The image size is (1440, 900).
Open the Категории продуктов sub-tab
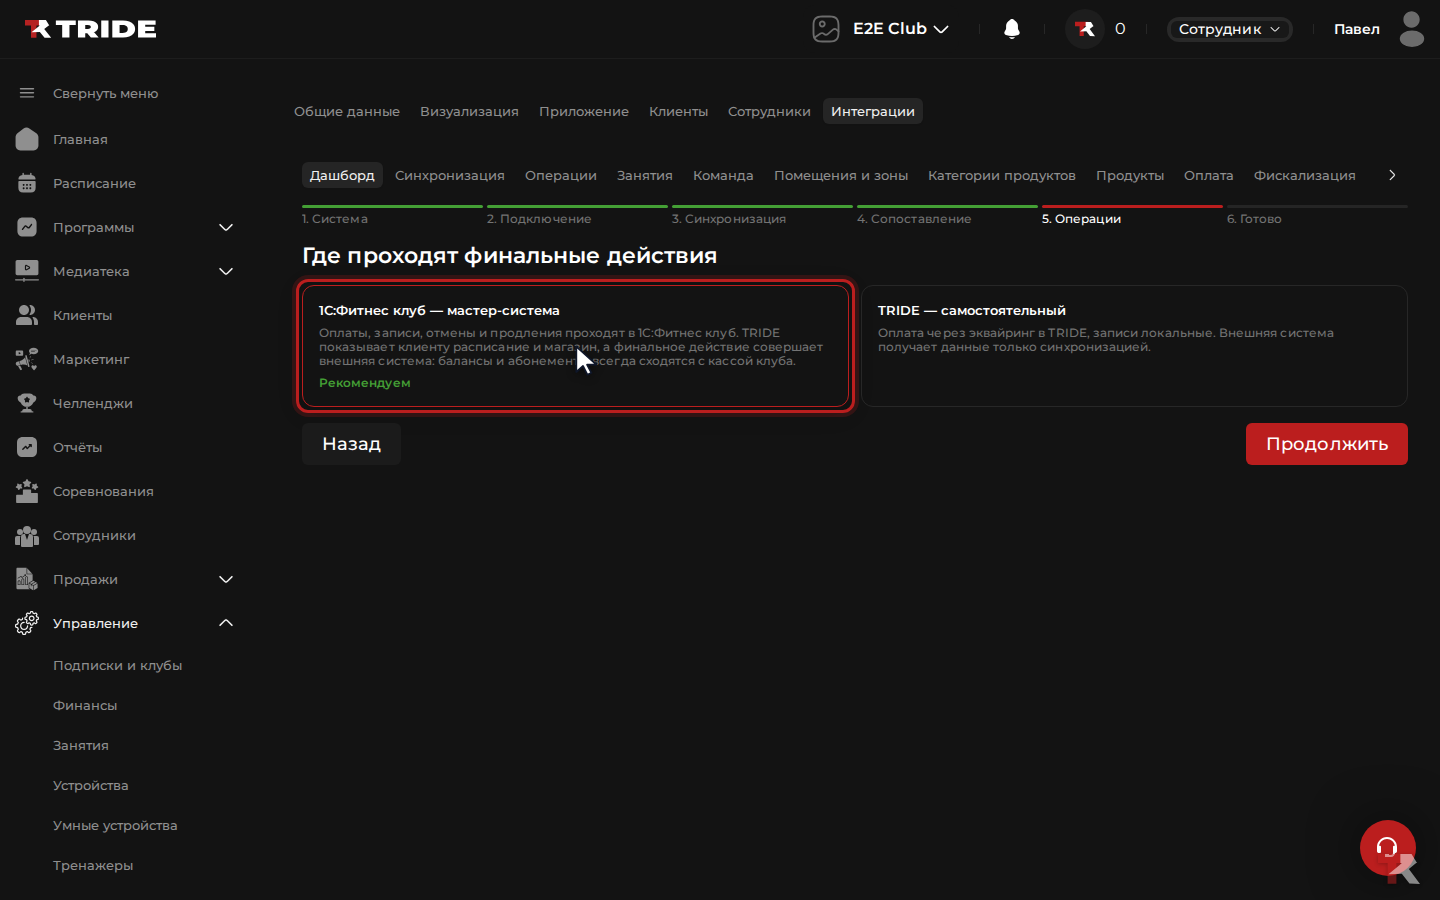click(x=1002, y=175)
